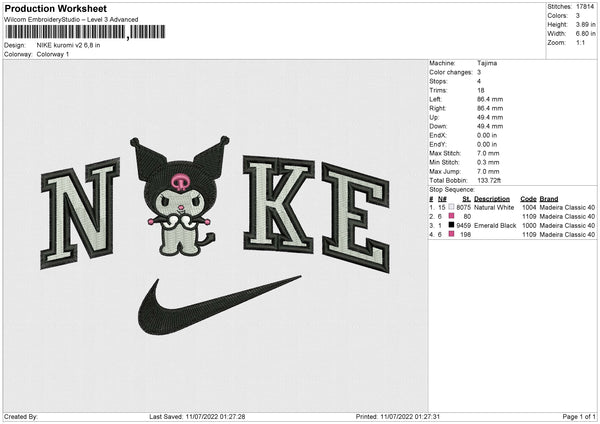Click the Up label in machine stats
Viewport: 600px width, 424px height.
(434, 117)
